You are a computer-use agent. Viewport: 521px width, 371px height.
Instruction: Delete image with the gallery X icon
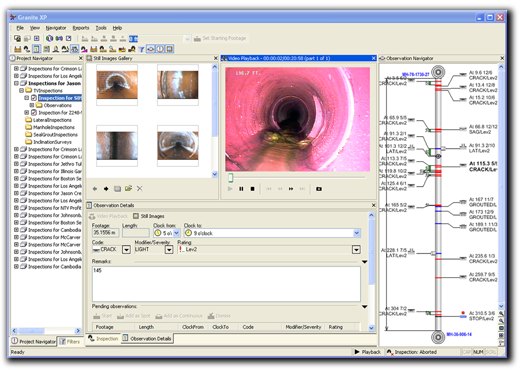coord(140,189)
